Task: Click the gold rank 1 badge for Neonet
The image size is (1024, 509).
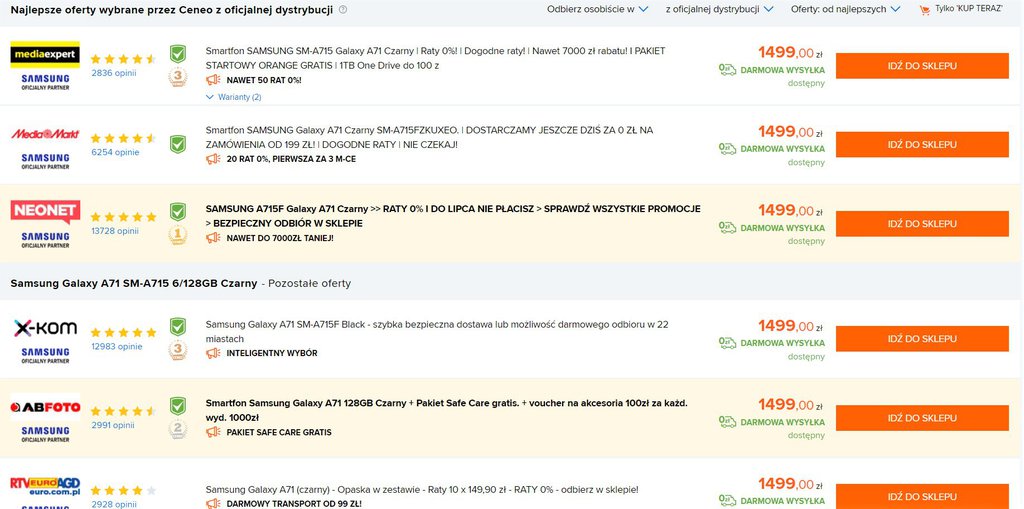Action: [x=177, y=236]
